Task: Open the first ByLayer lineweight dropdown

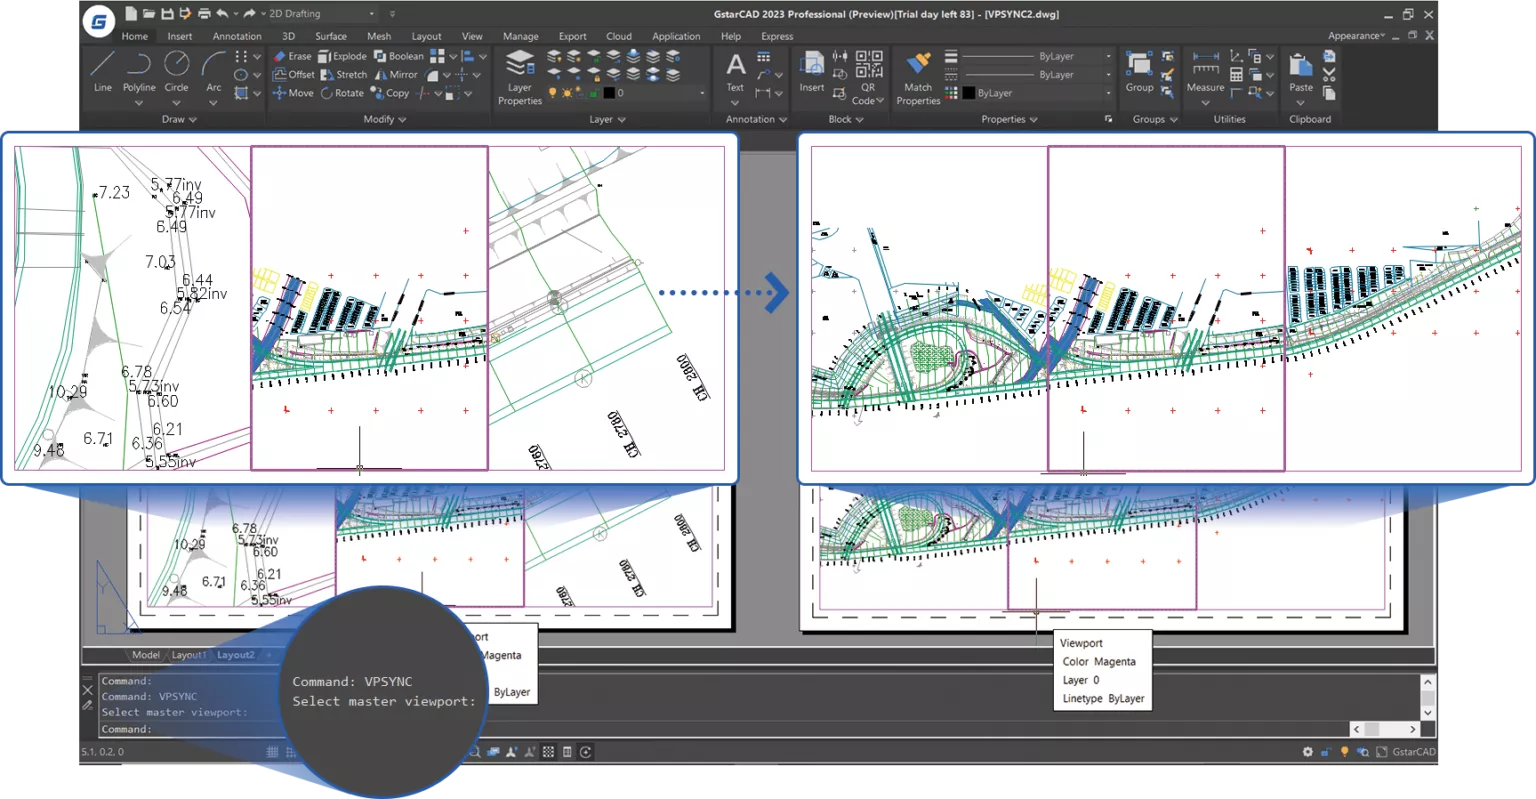Action: (1036, 57)
